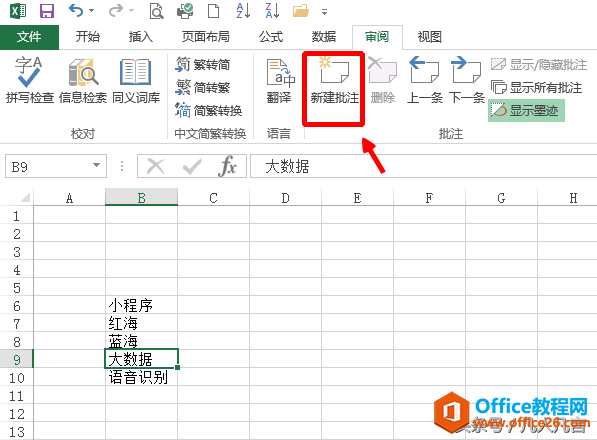Click the Excel application logo icon
This screenshot has height=440, width=597.
pyautogui.click(x=18, y=11)
